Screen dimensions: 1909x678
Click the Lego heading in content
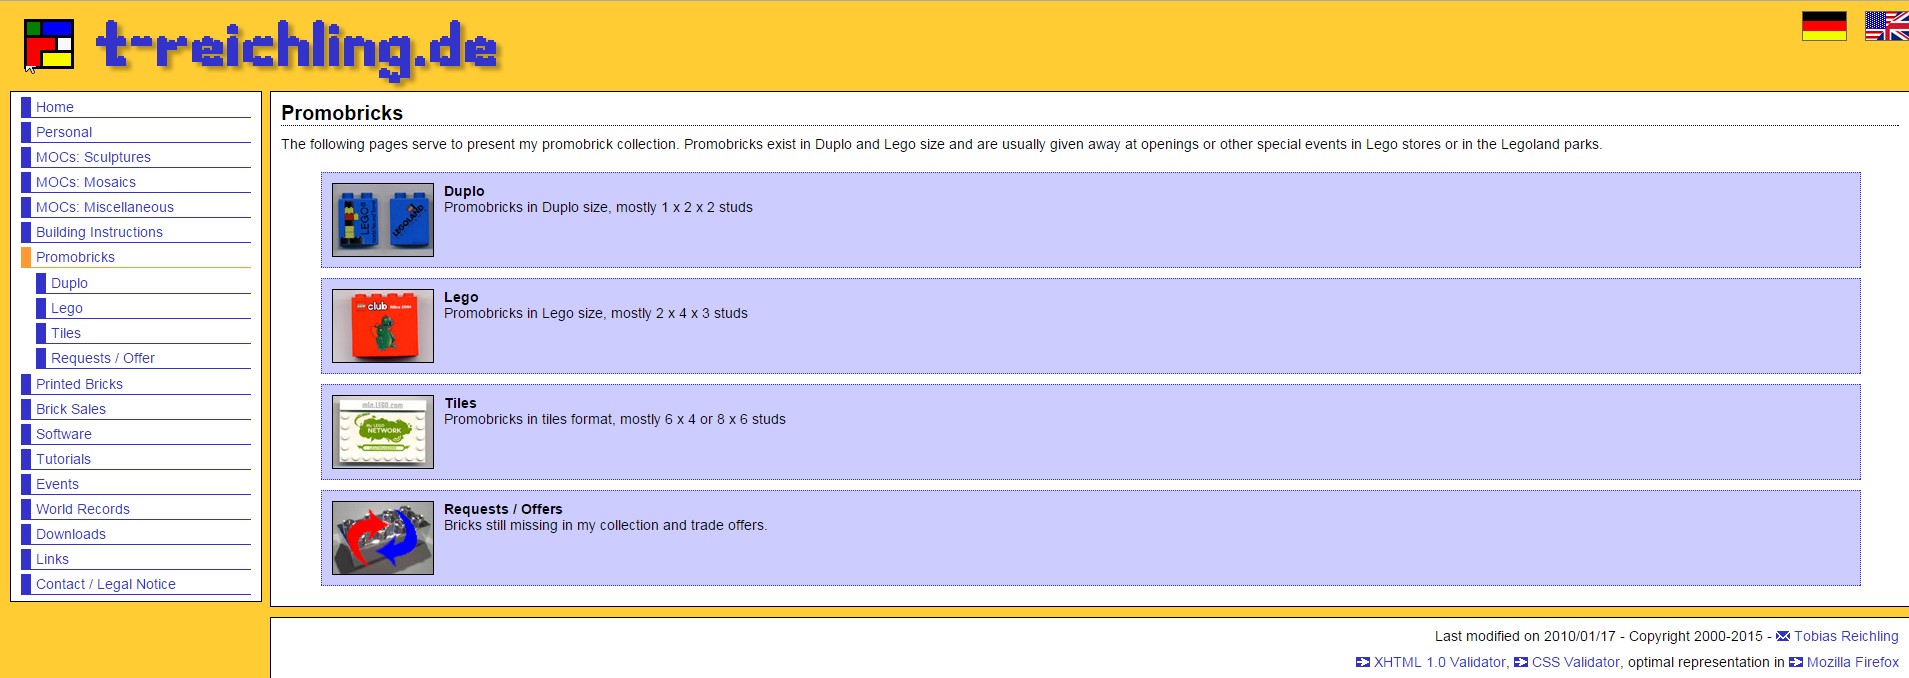click(461, 297)
